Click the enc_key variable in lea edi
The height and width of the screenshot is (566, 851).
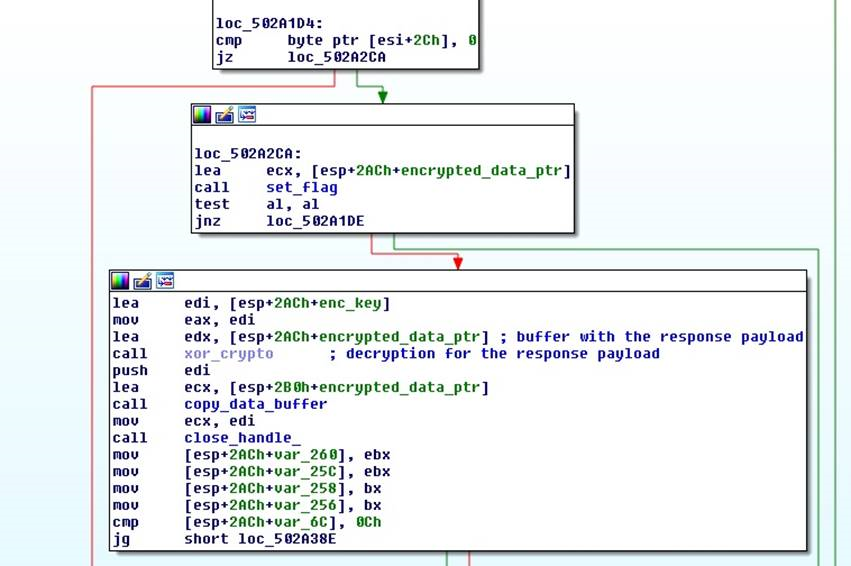pyautogui.click(x=359, y=303)
